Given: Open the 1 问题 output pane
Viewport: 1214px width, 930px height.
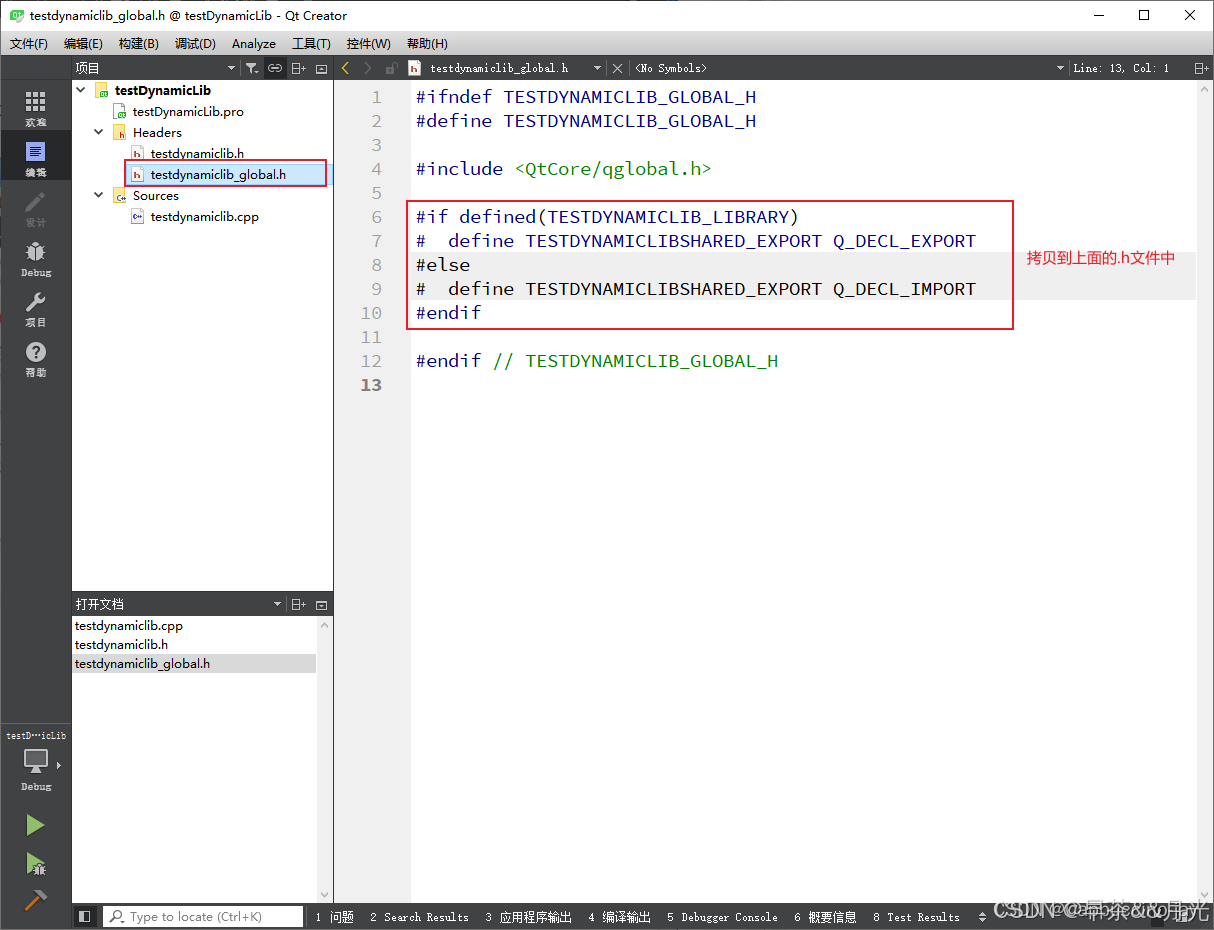Looking at the screenshot, I should coord(334,917).
